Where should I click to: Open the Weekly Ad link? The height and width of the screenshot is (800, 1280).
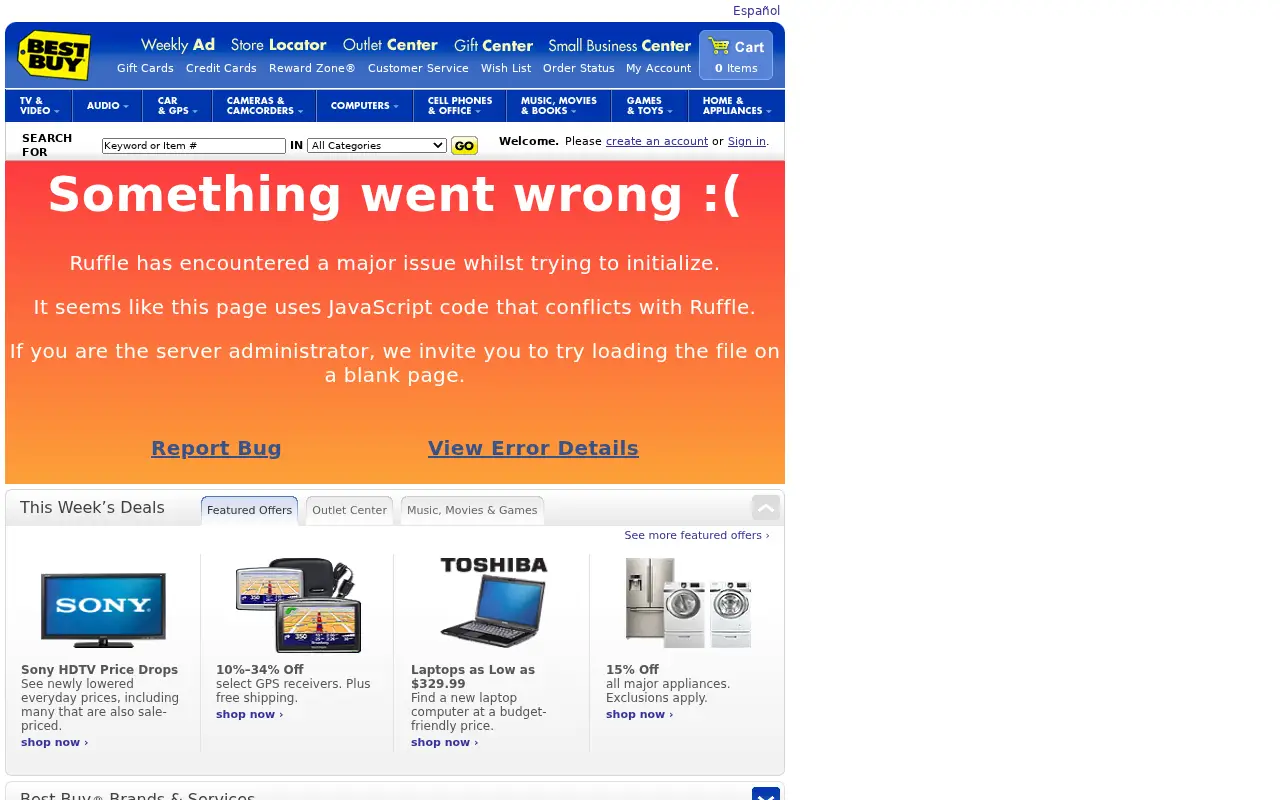178,45
